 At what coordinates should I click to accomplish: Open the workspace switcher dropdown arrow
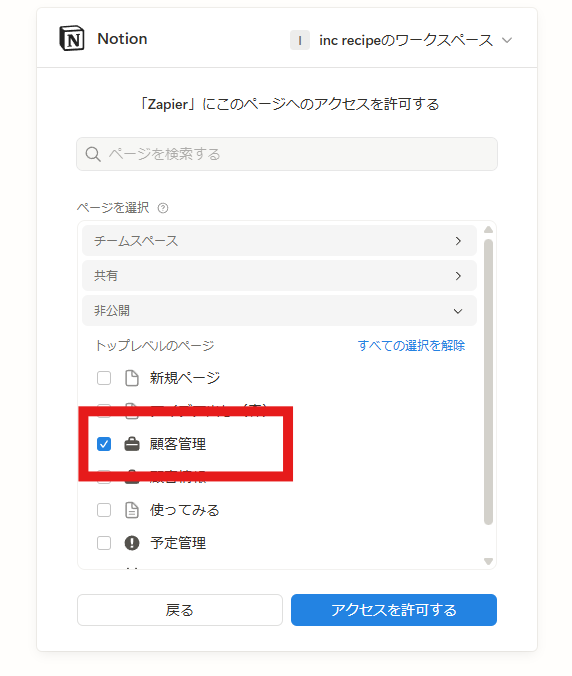[507, 40]
